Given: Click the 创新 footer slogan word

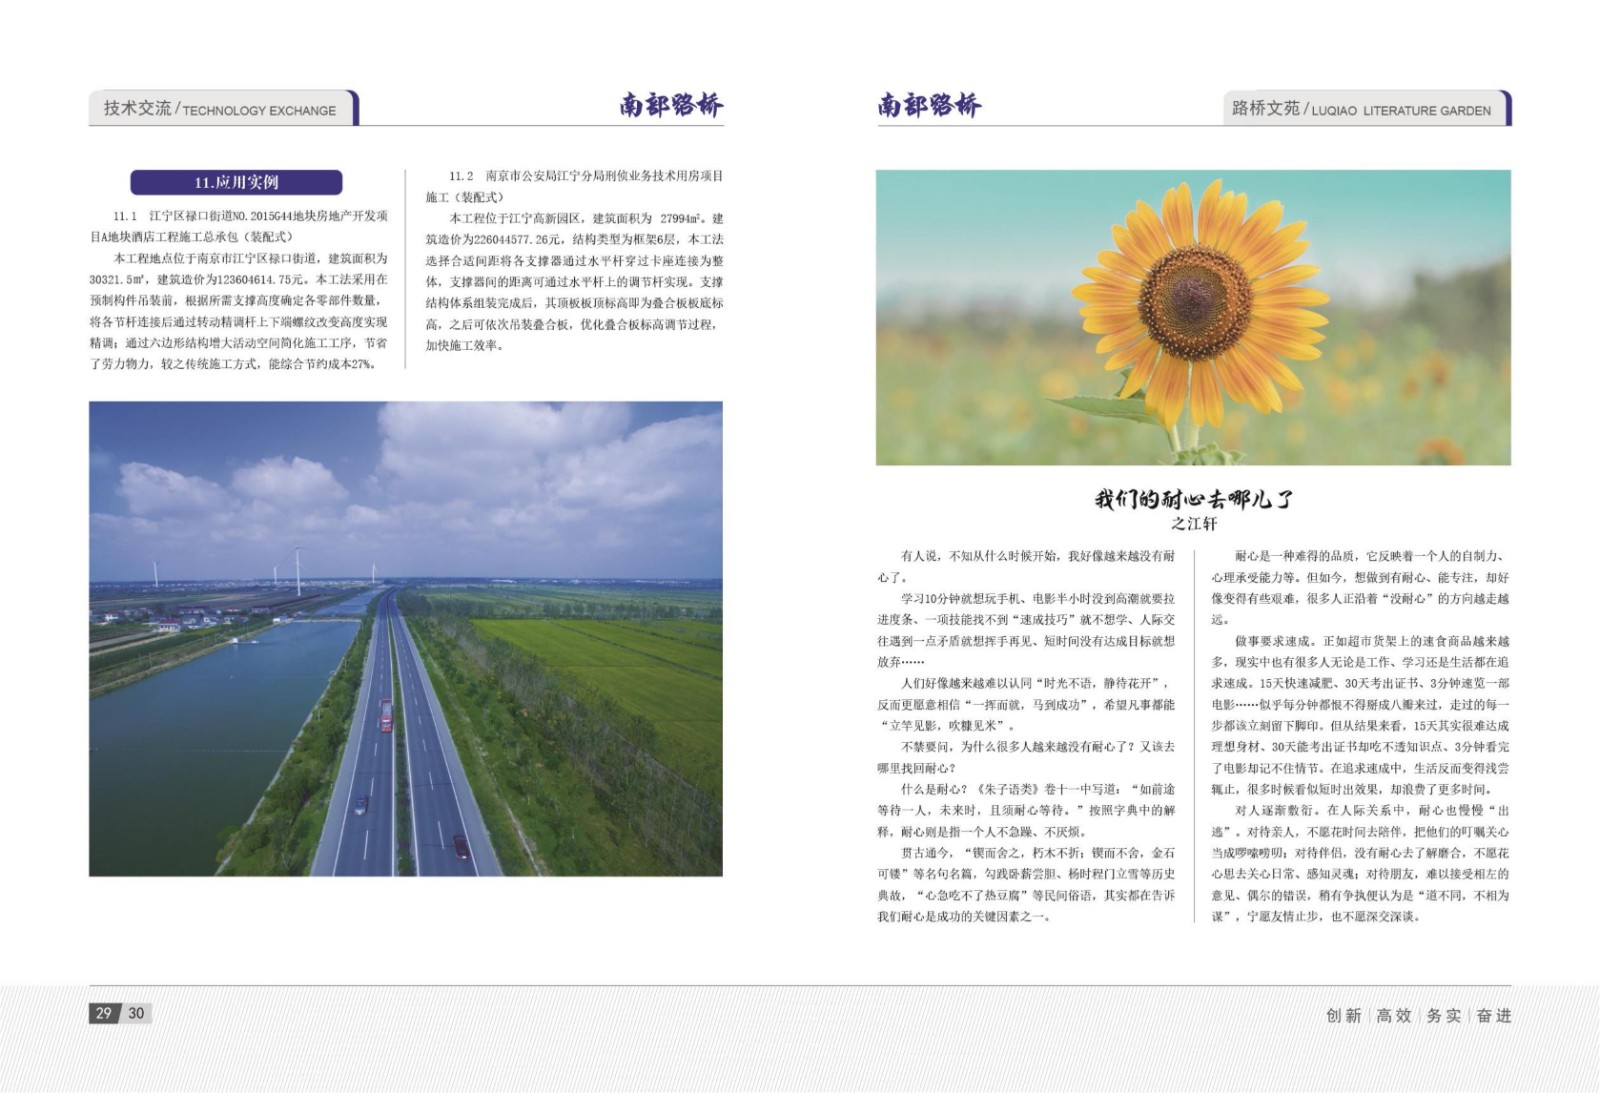Looking at the screenshot, I should pyautogui.click(x=1343, y=1015).
